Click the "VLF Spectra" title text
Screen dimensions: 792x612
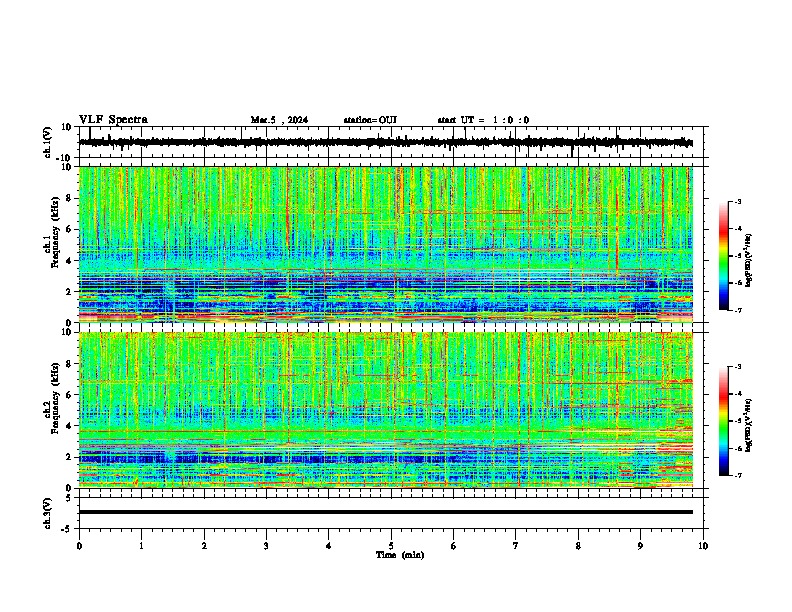tap(113, 120)
